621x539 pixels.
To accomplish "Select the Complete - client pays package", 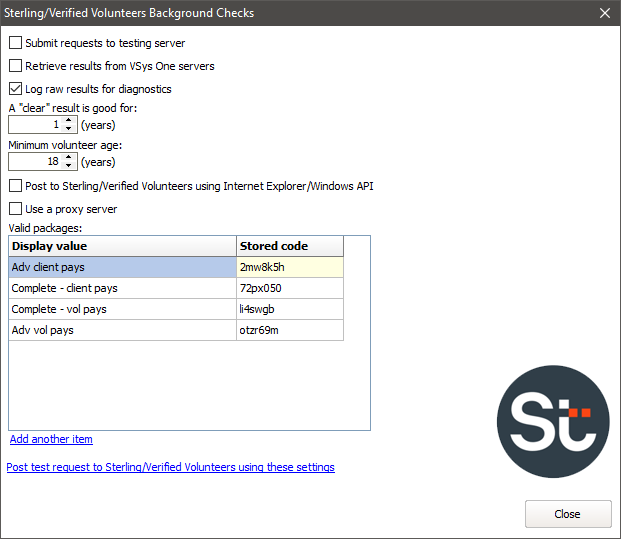I will (x=122, y=288).
